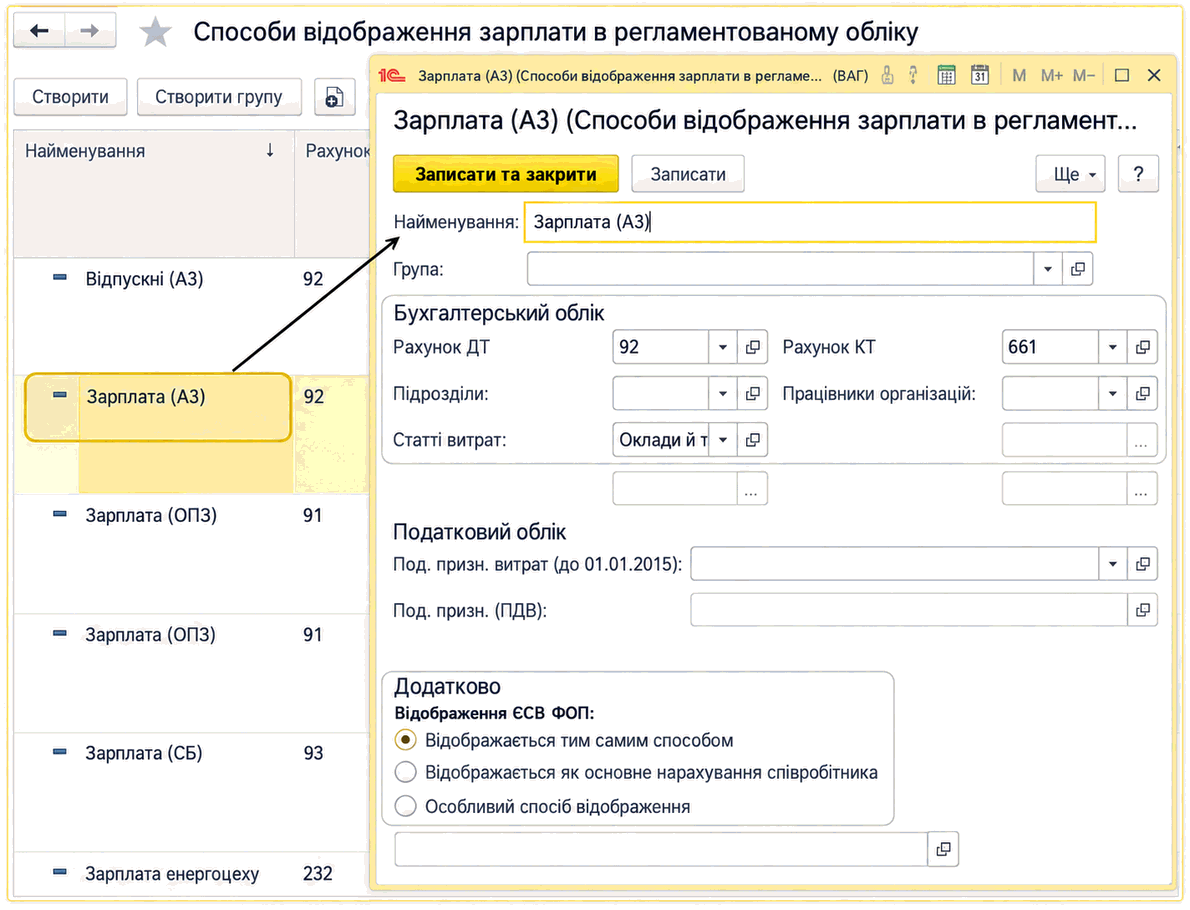Open item icon of Под. призн. витрат field

(1142, 564)
